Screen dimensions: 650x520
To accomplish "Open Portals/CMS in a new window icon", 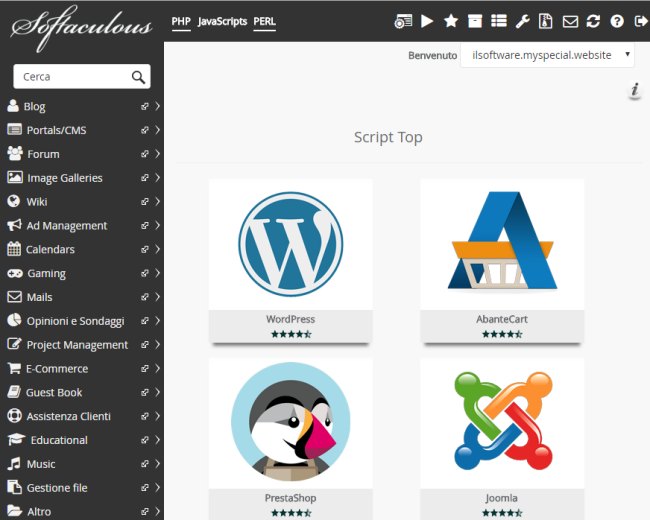I will coord(145,130).
